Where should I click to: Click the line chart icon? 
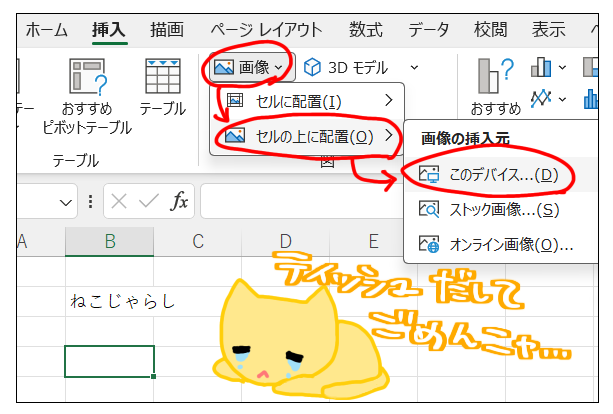pyautogui.click(x=541, y=98)
